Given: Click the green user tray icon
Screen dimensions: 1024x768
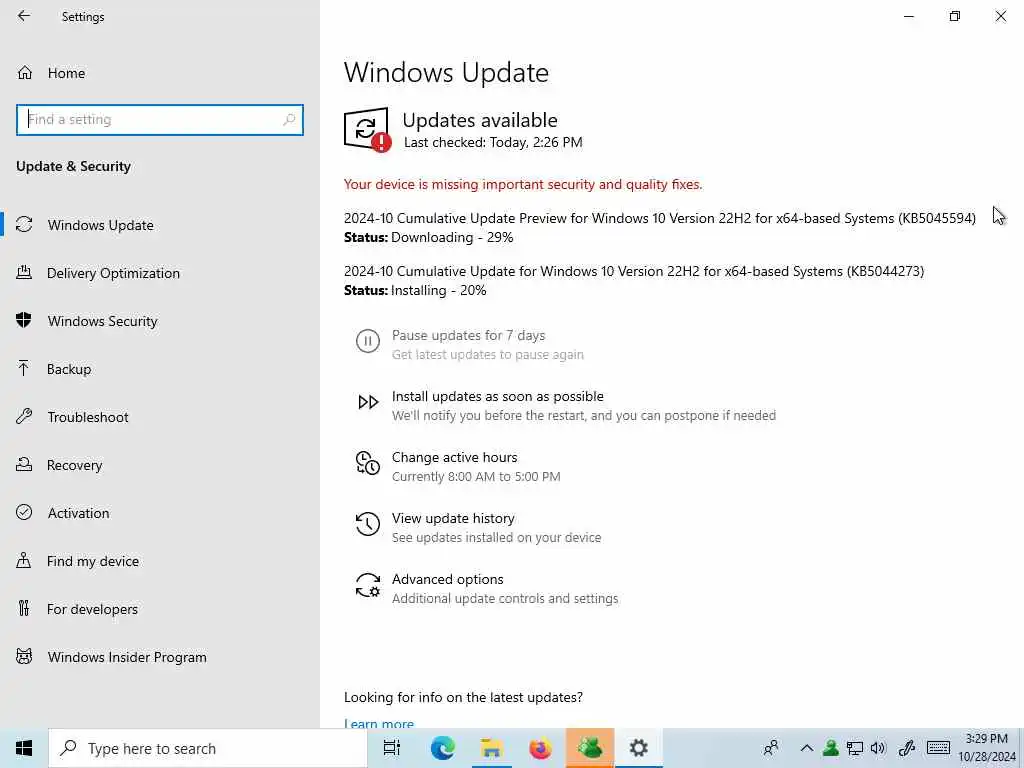Looking at the screenshot, I should pyautogui.click(x=831, y=748).
